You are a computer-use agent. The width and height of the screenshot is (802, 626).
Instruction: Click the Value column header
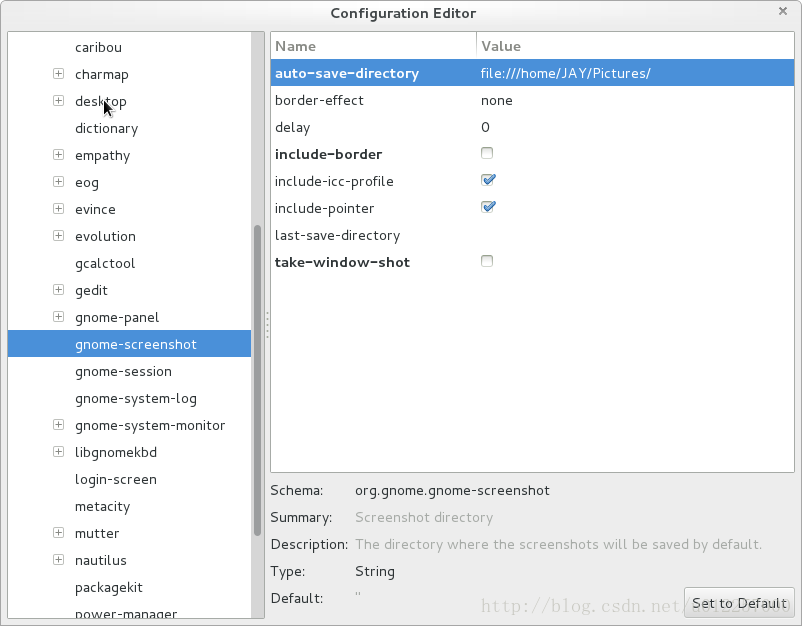635,46
